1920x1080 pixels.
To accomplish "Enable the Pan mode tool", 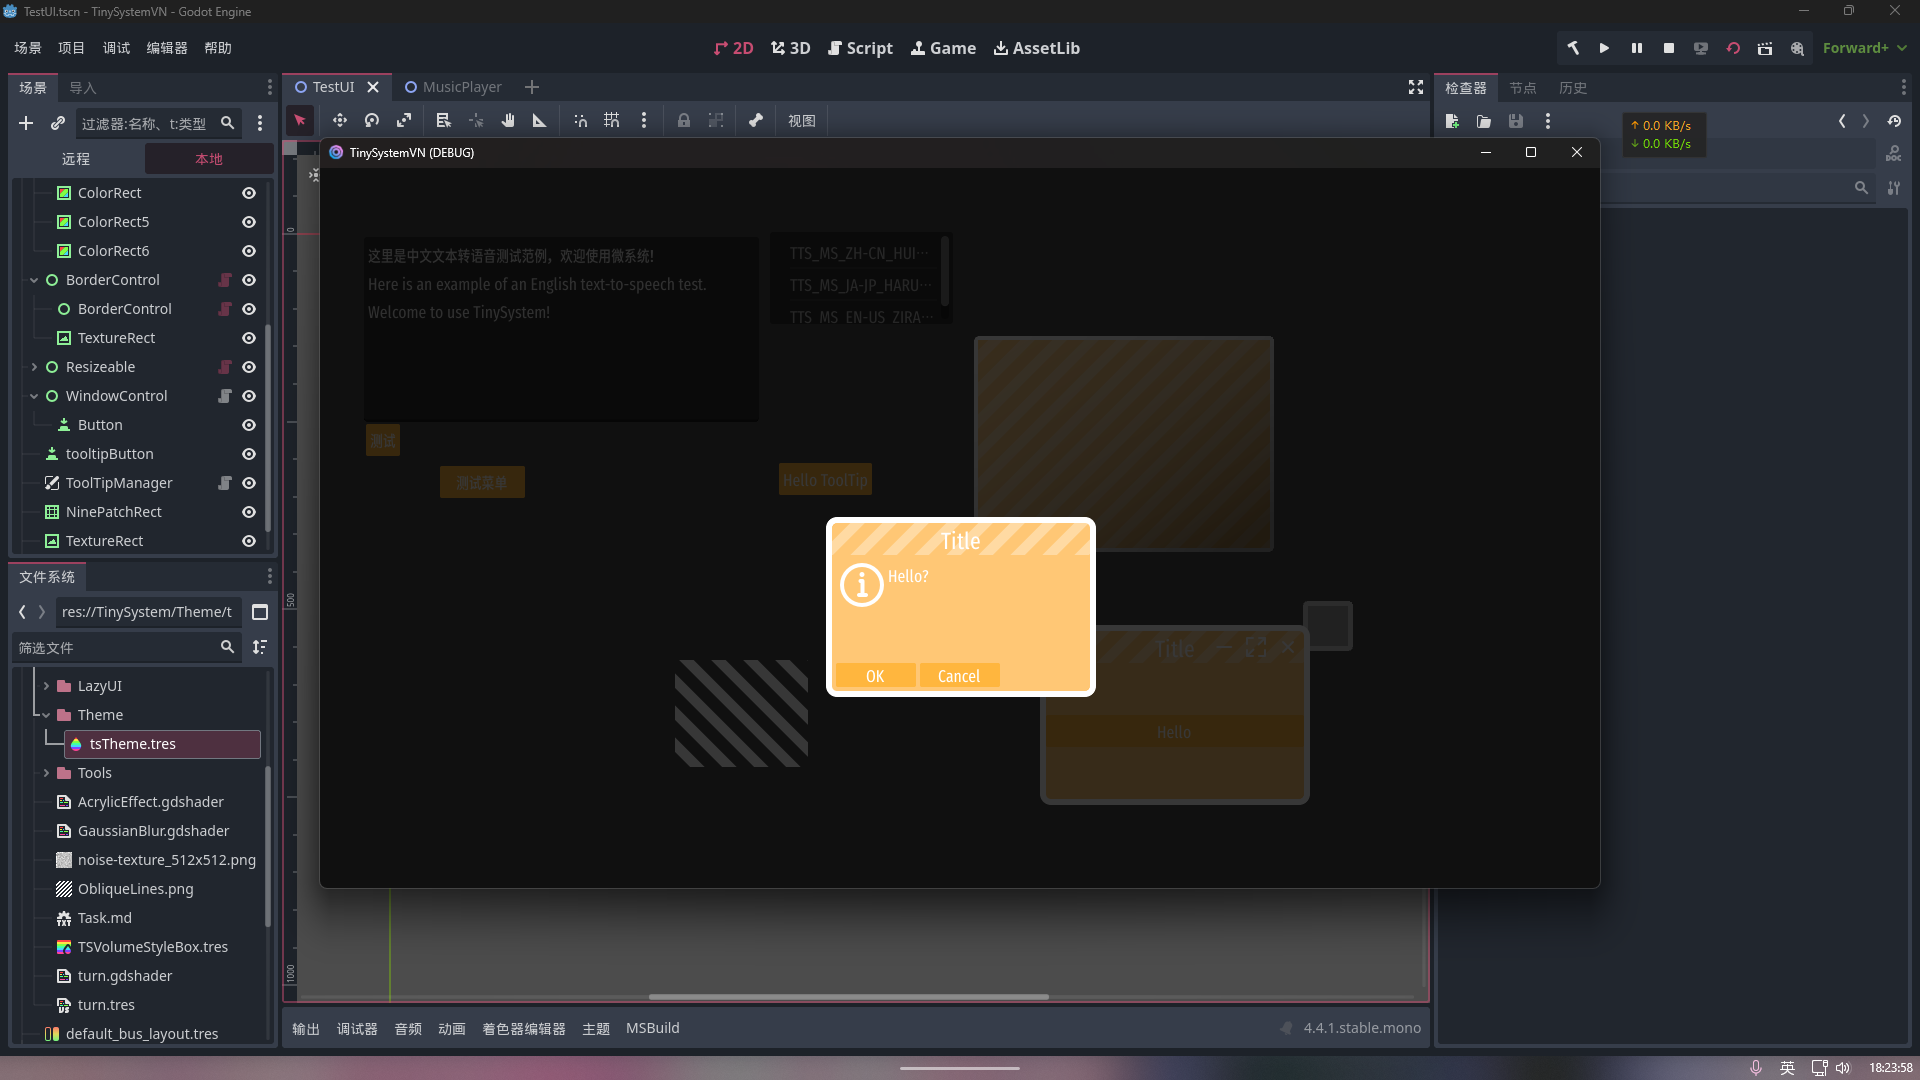I will click(x=507, y=120).
